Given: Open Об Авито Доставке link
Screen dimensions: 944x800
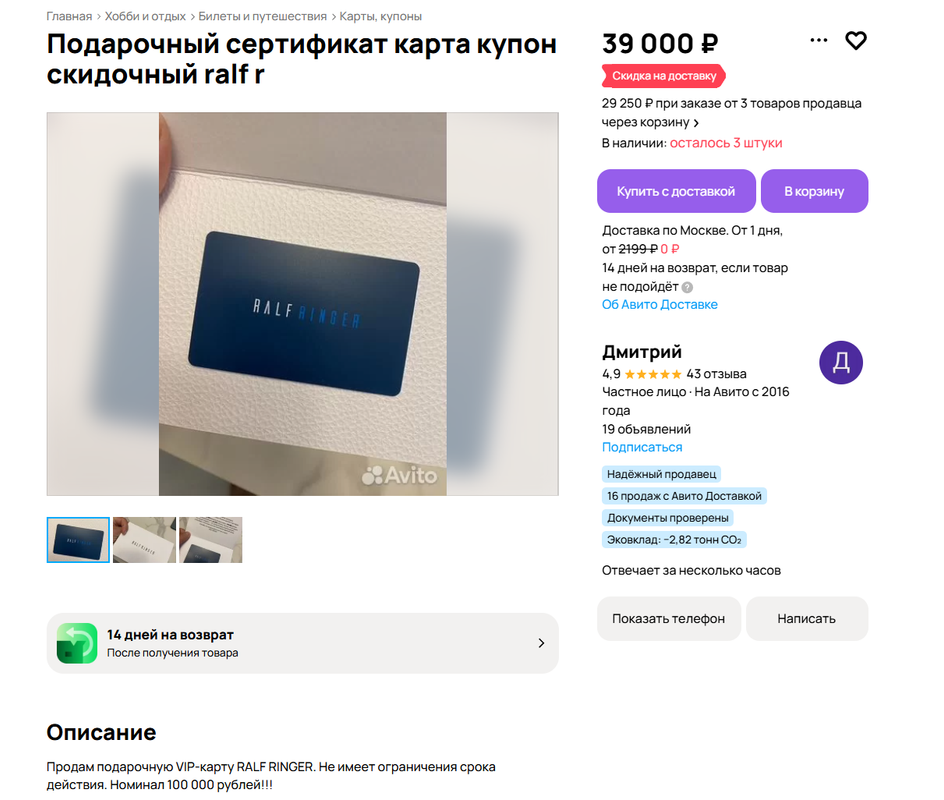Looking at the screenshot, I should point(660,305).
